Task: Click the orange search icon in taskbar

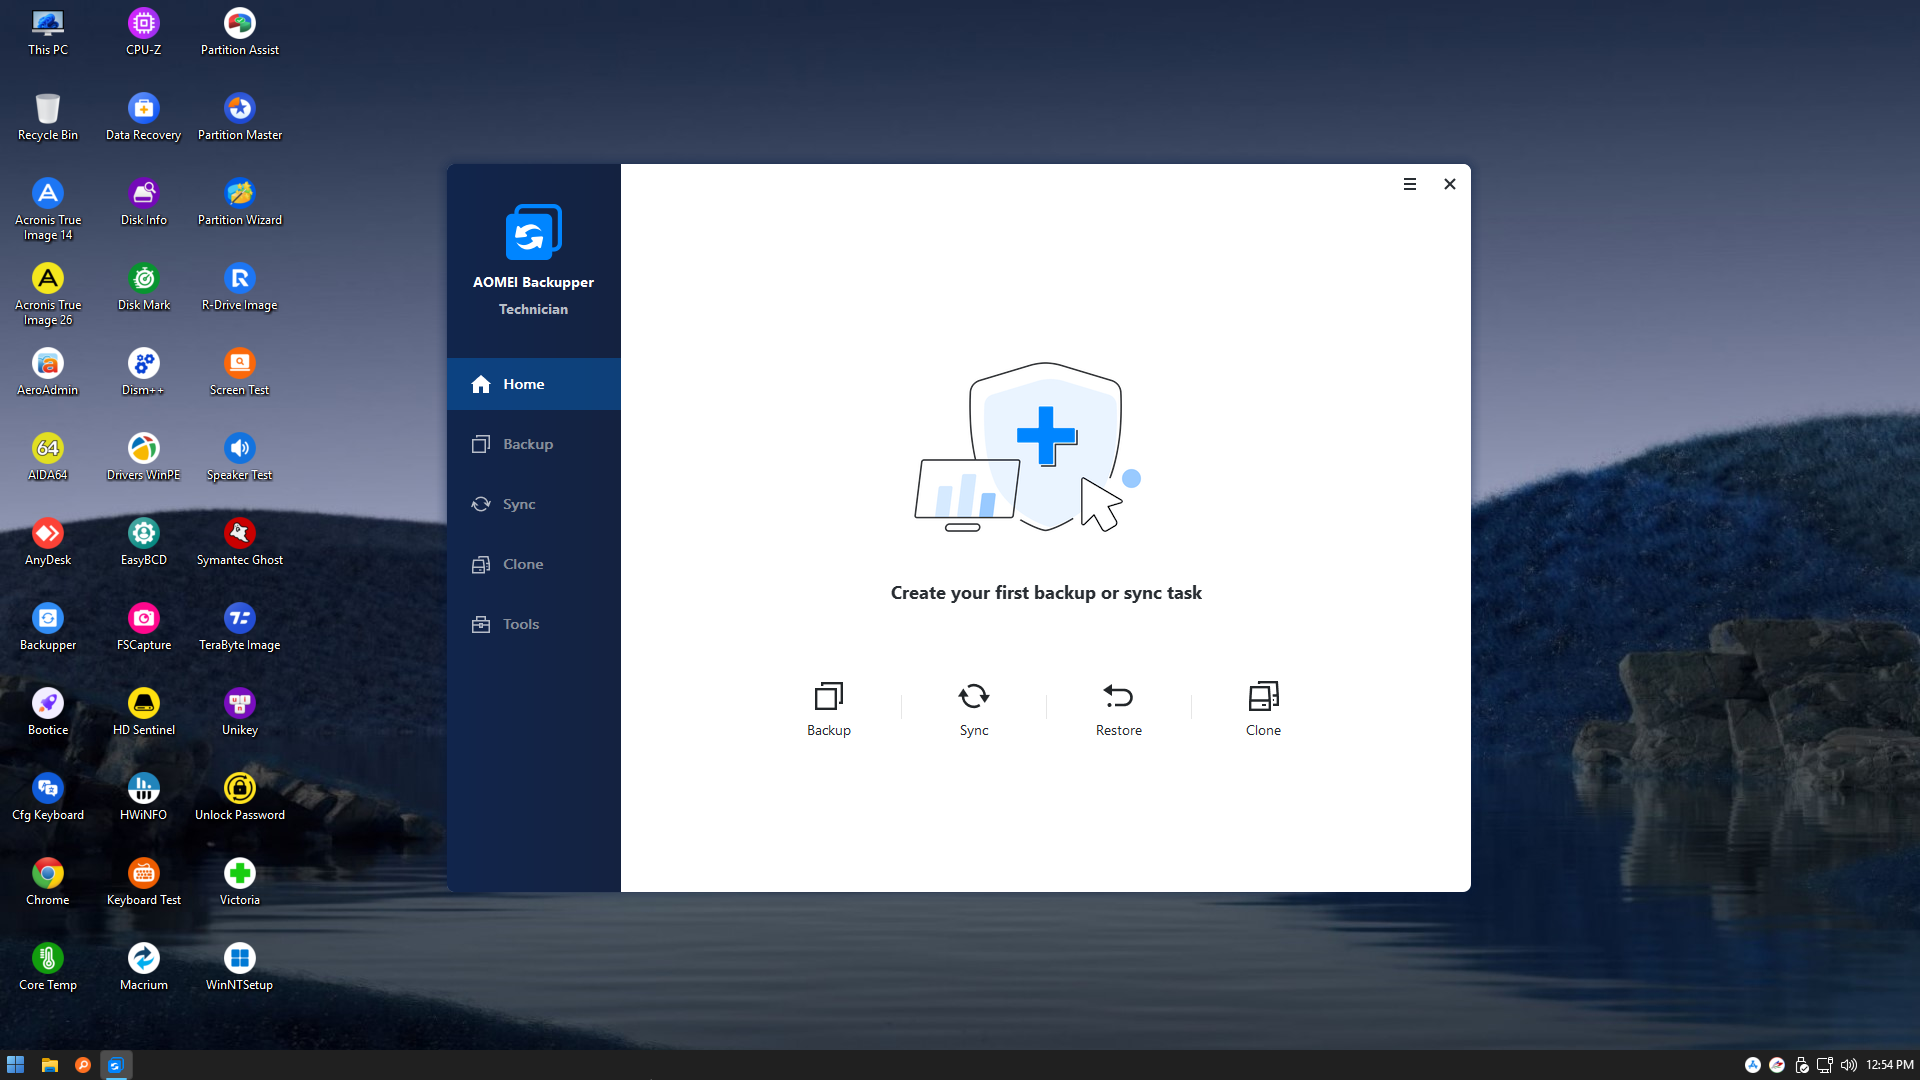Action: 83,1065
